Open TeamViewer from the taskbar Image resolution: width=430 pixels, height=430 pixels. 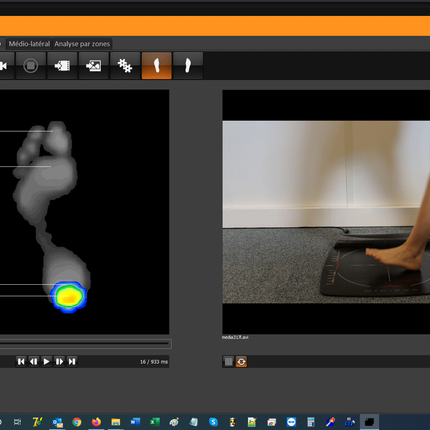click(291, 422)
